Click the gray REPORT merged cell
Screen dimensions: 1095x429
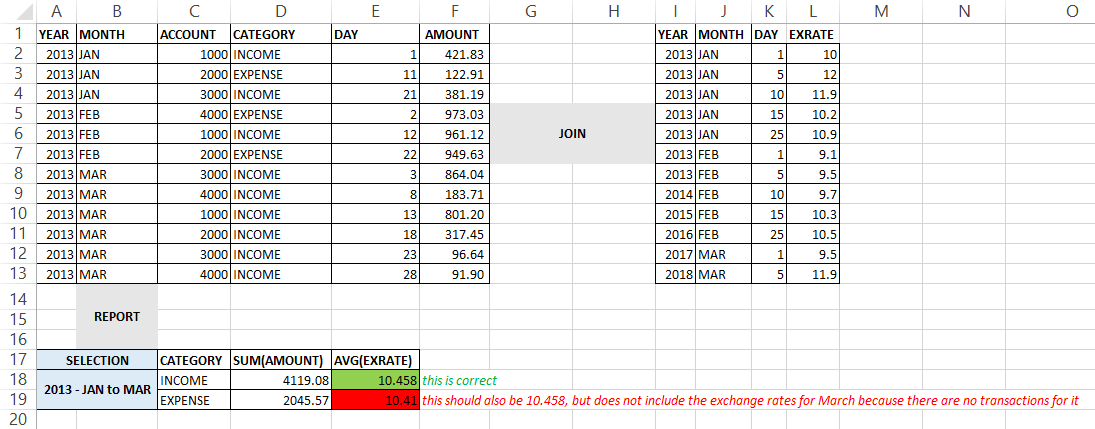(x=117, y=317)
